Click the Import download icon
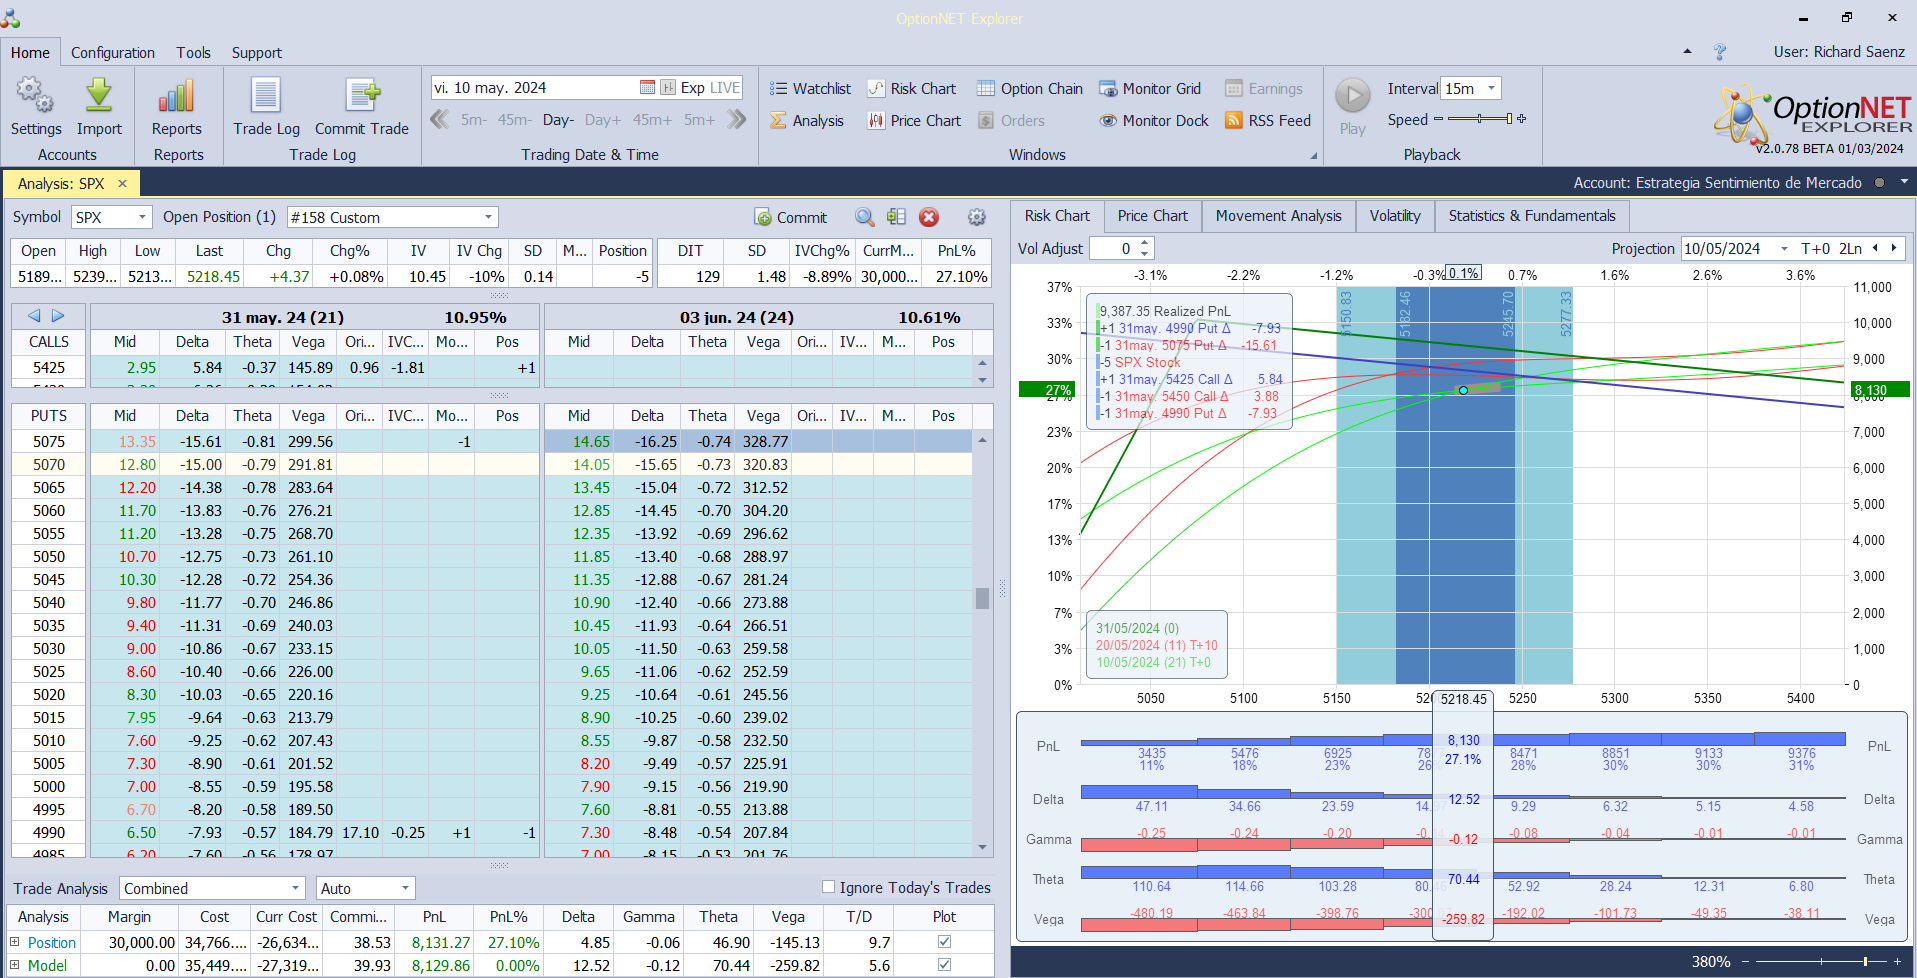 (99, 97)
